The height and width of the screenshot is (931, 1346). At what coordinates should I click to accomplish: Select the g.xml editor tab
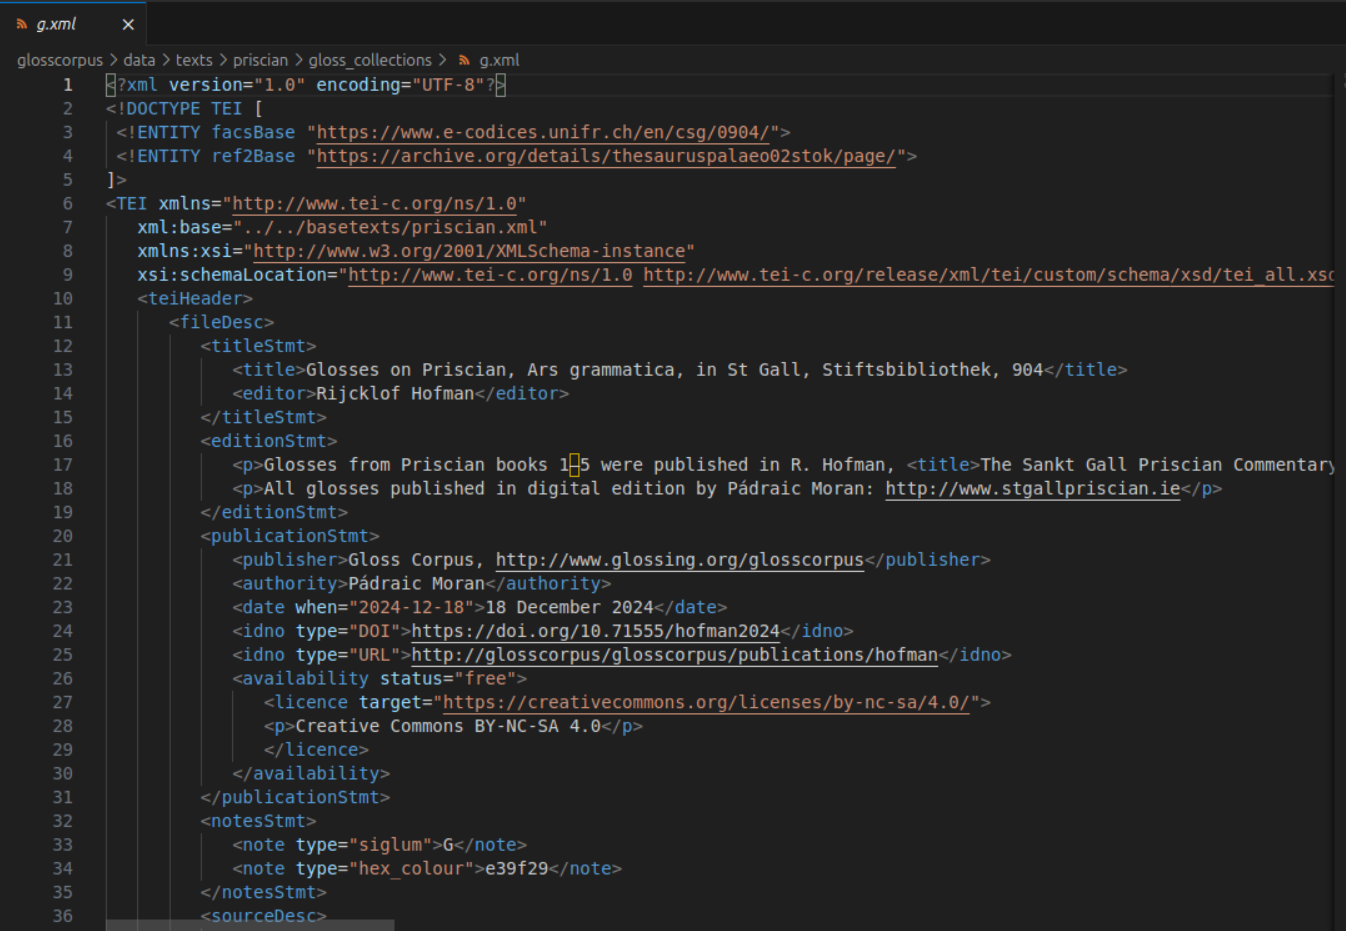(x=73, y=24)
